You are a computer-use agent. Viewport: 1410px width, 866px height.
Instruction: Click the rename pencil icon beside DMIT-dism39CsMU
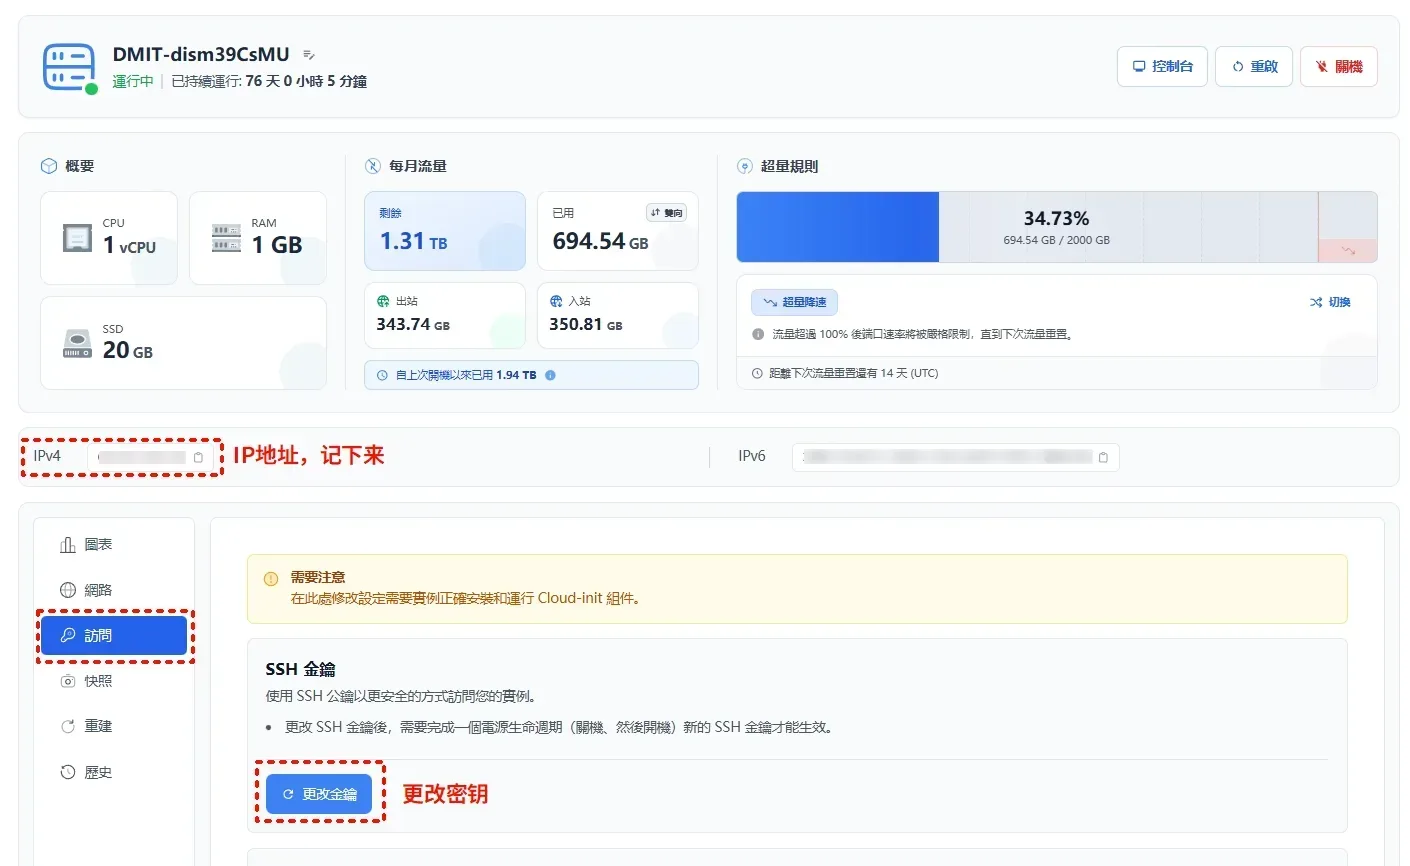[x=309, y=55]
